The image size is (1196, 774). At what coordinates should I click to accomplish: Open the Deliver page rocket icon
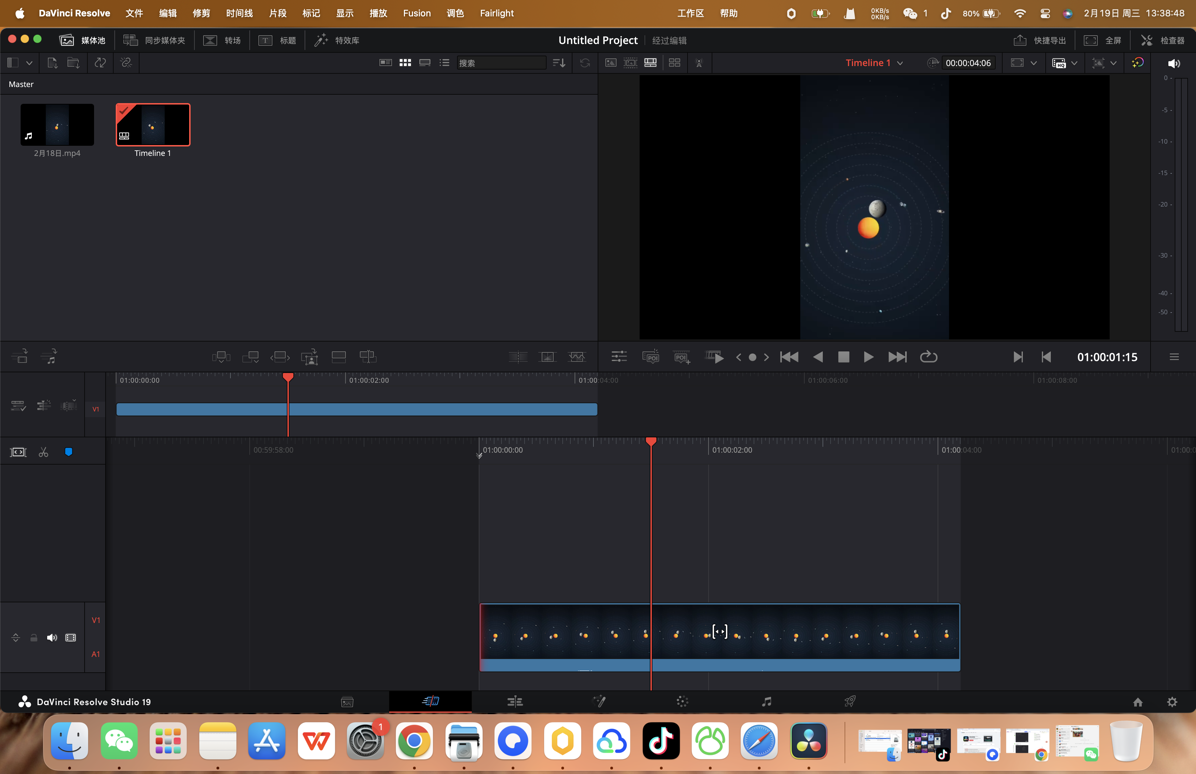pyautogui.click(x=849, y=702)
